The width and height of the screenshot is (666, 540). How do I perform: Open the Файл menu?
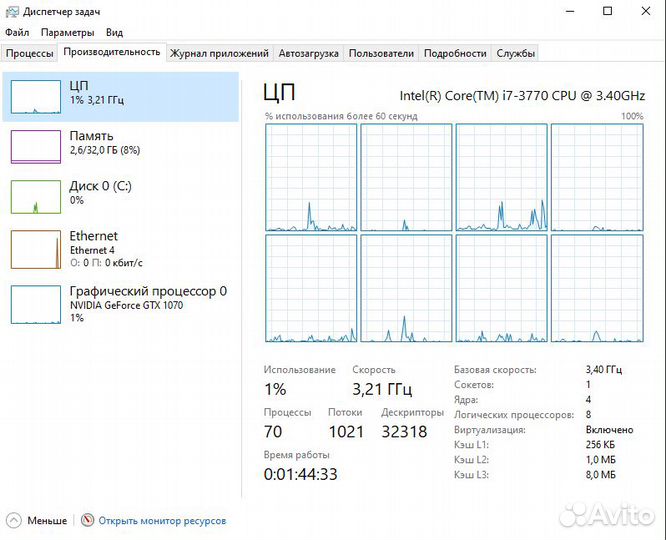[x=17, y=32]
